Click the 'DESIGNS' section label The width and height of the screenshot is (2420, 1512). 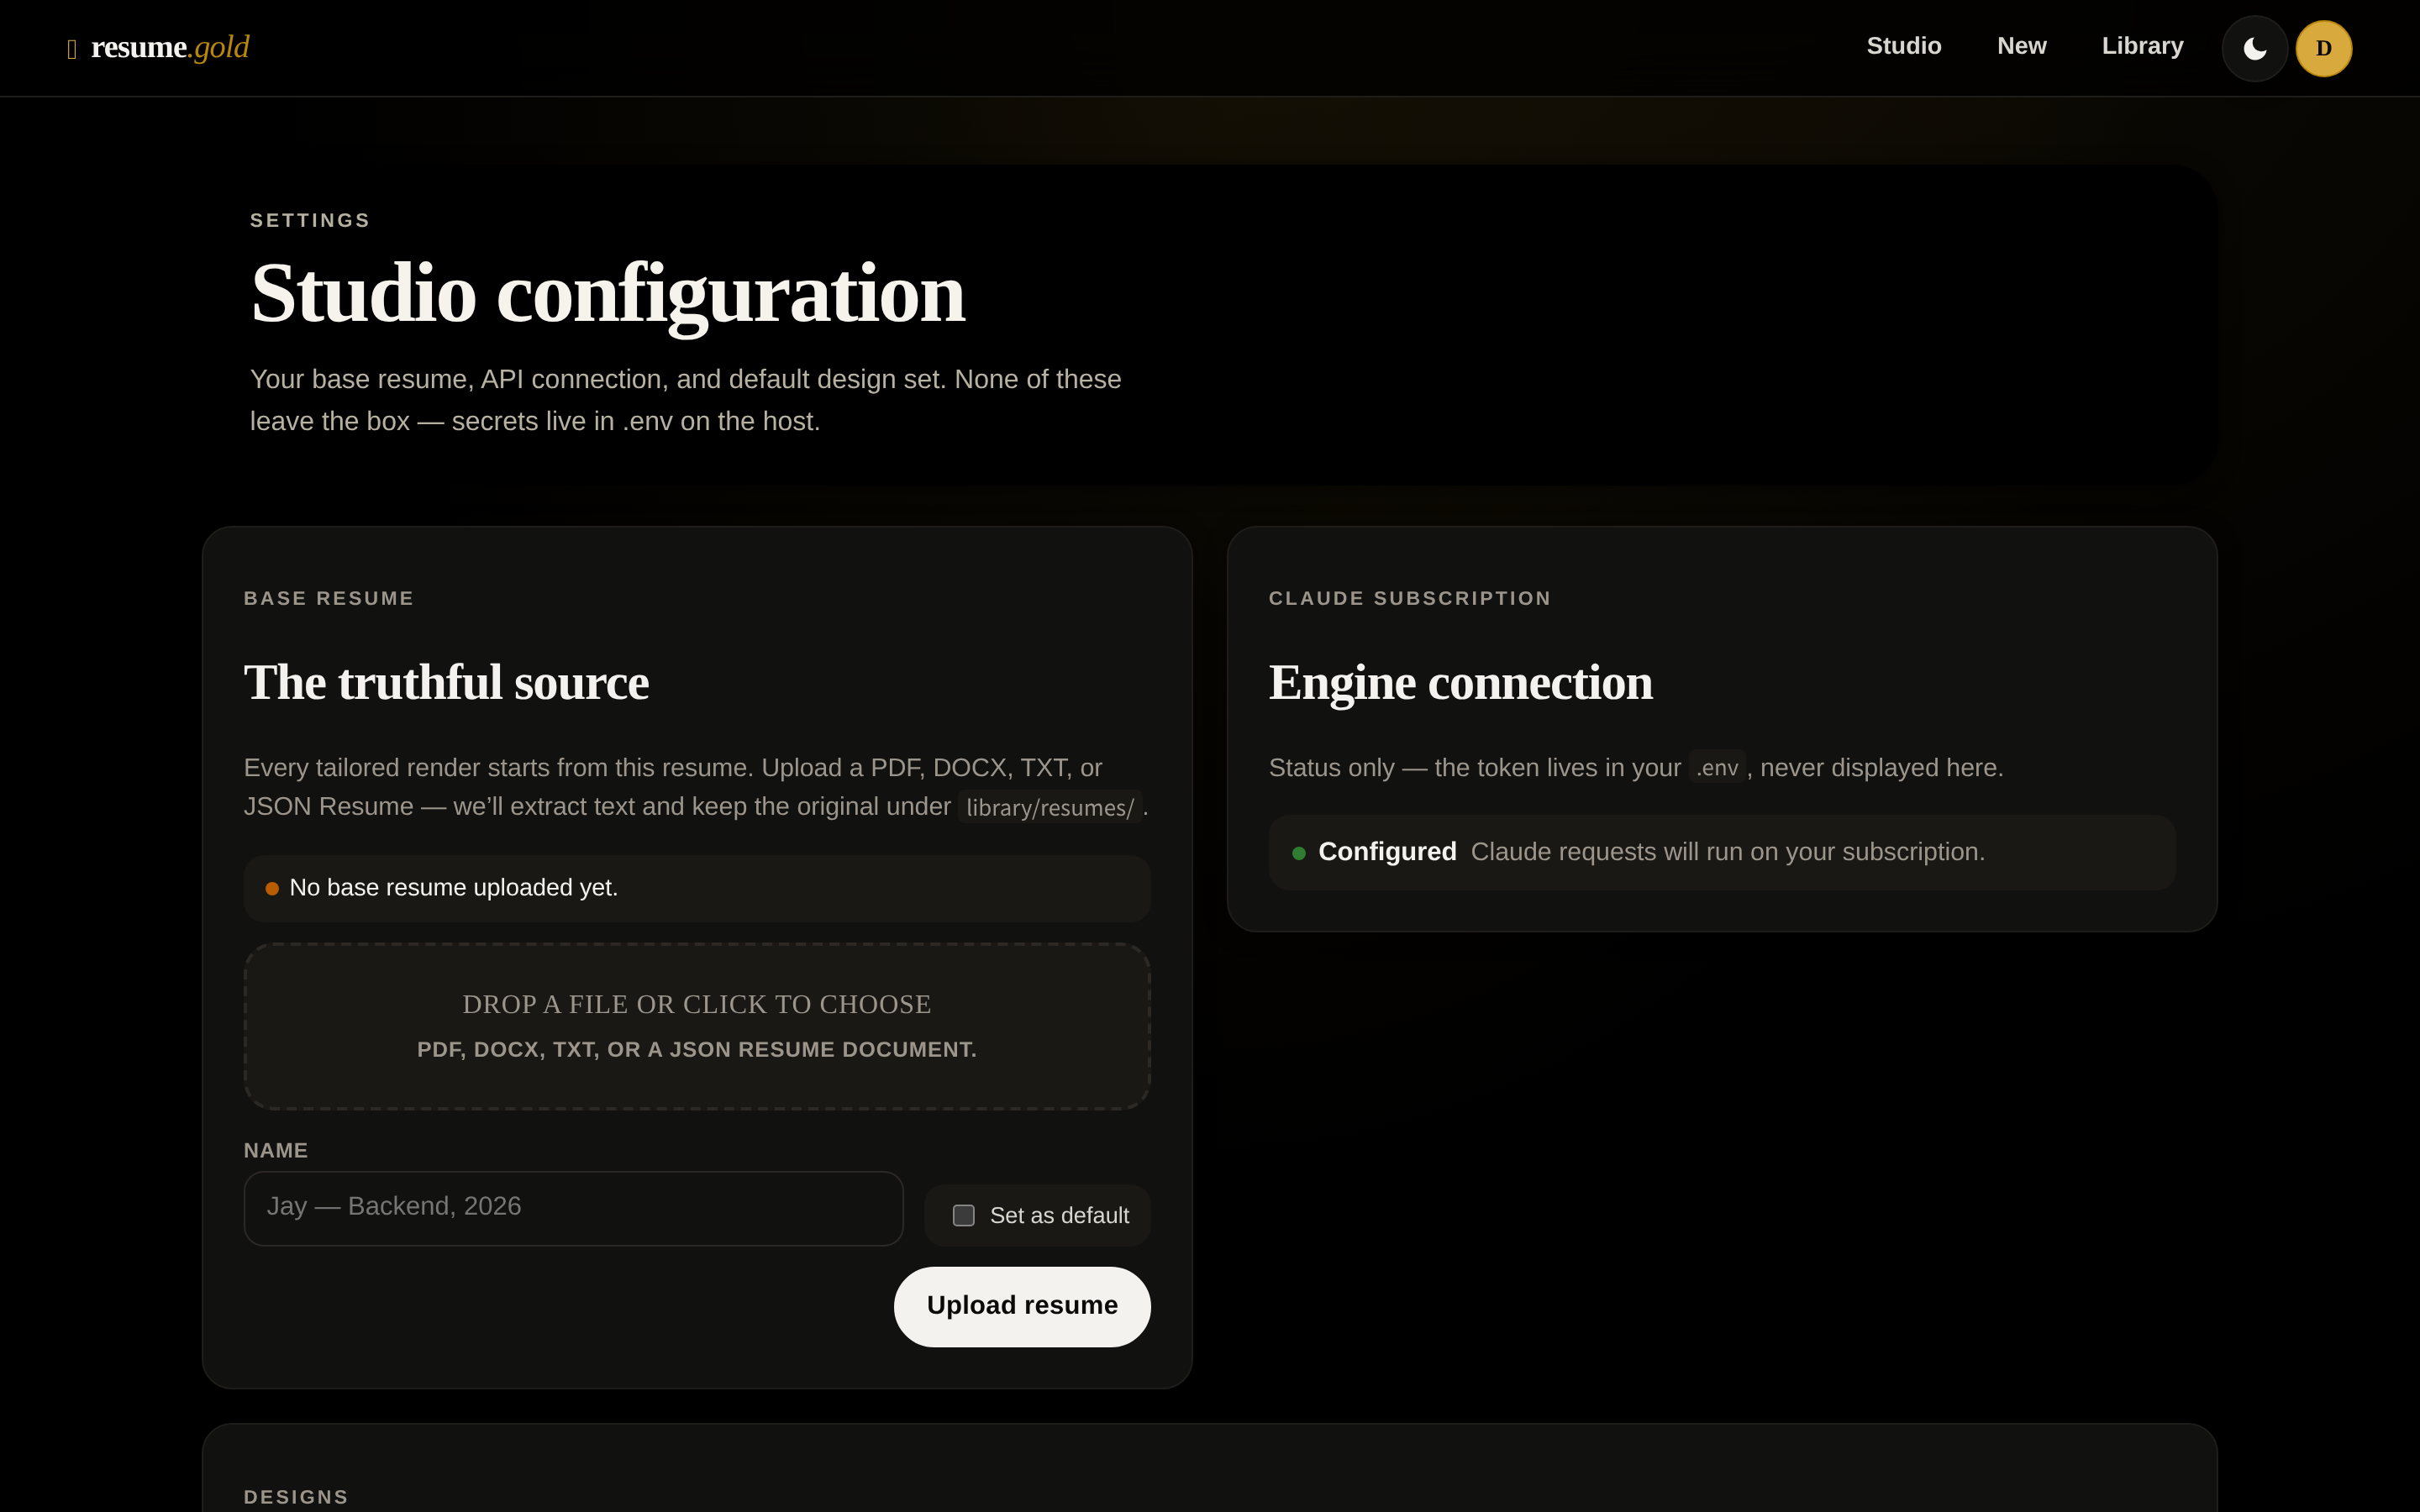(x=296, y=1497)
